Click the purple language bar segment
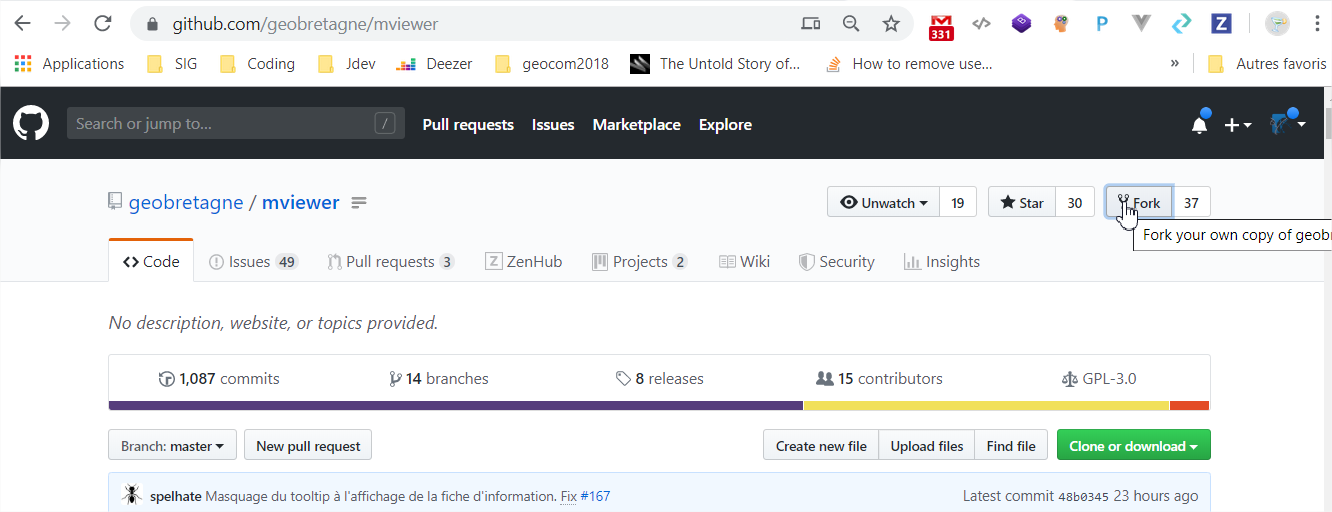The height and width of the screenshot is (512, 1332). [456, 406]
